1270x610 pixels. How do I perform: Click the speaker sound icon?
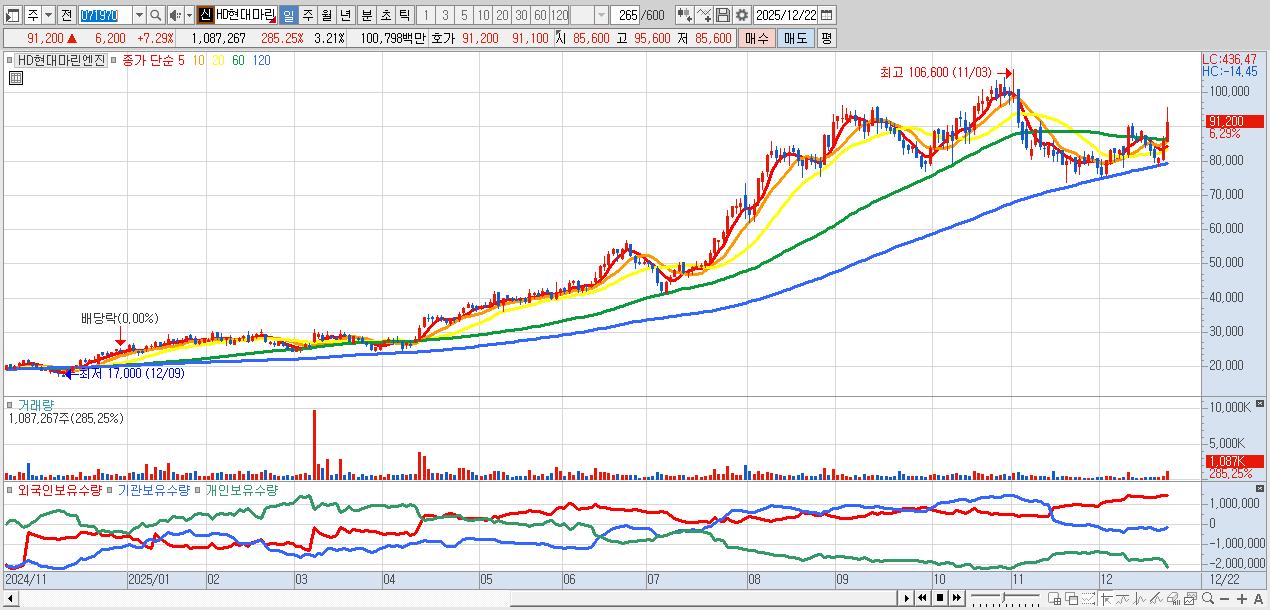pos(175,15)
